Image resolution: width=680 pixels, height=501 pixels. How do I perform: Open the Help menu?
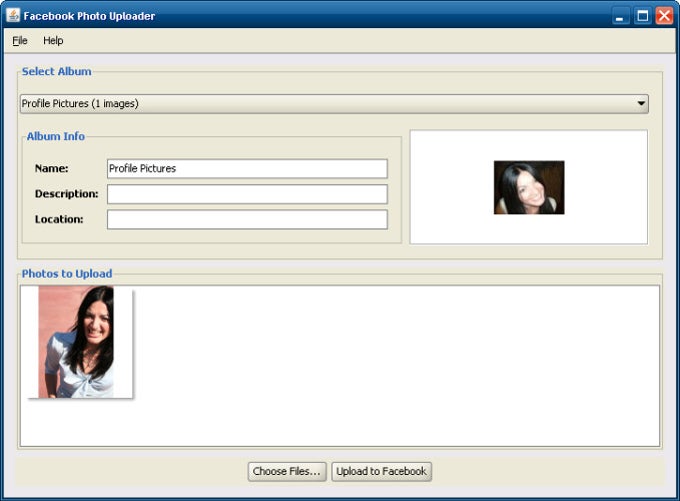tap(53, 40)
